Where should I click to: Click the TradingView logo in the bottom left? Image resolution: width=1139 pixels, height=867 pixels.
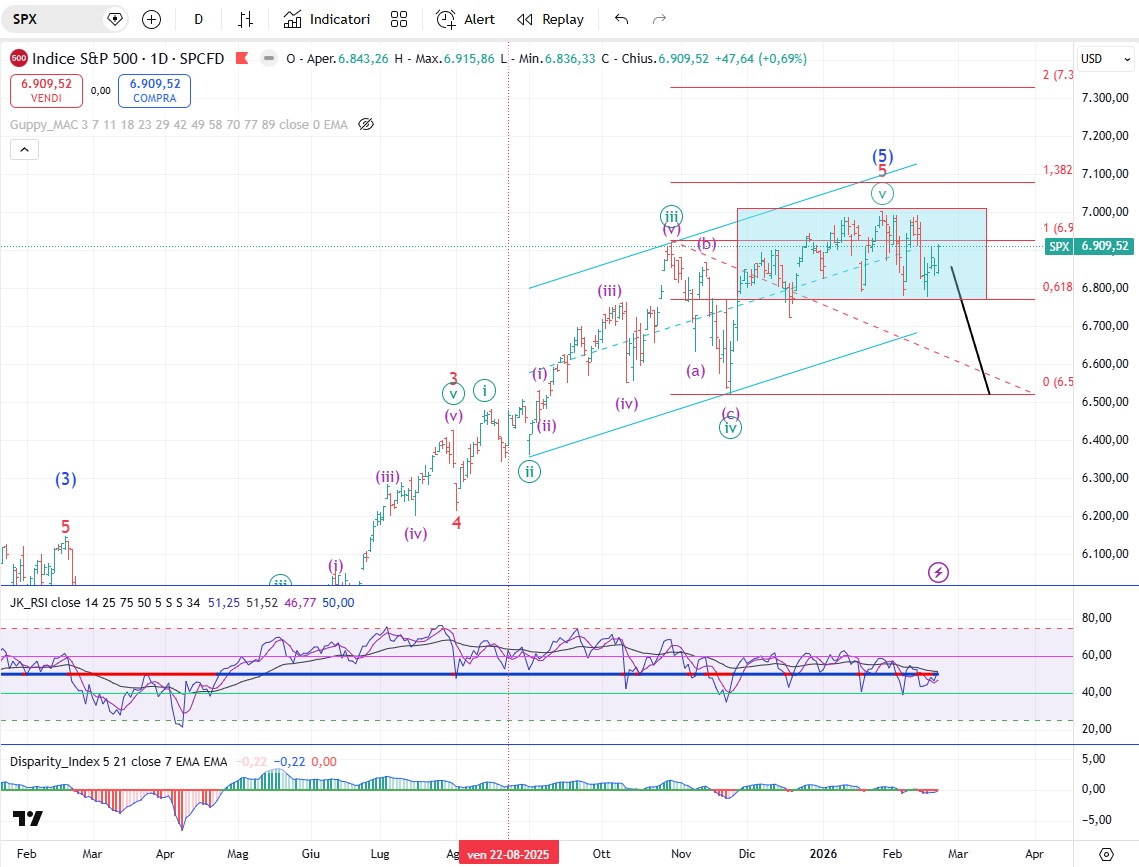click(x=28, y=818)
